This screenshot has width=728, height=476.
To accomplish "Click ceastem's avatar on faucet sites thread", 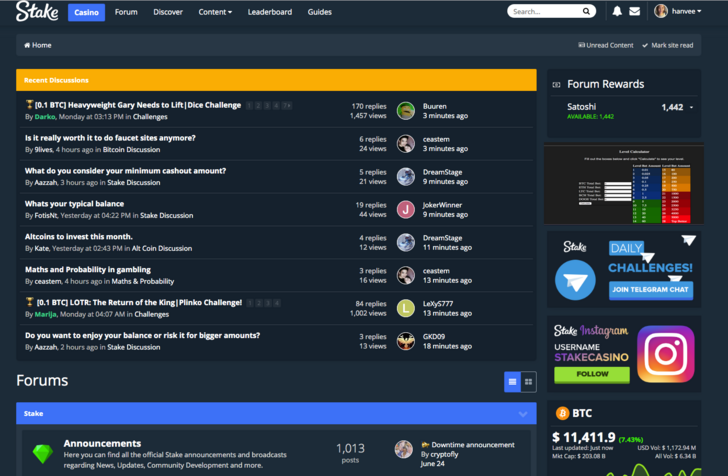I will pyautogui.click(x=405, y=144).
